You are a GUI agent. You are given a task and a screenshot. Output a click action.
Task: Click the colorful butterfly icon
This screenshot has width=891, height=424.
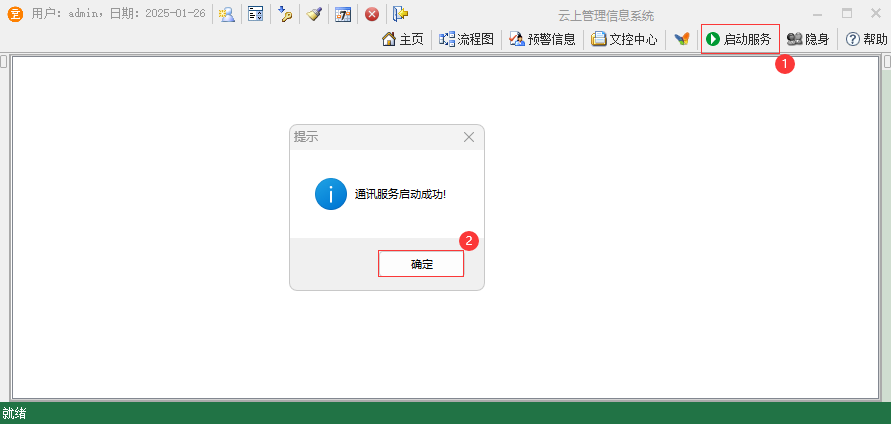682,39
